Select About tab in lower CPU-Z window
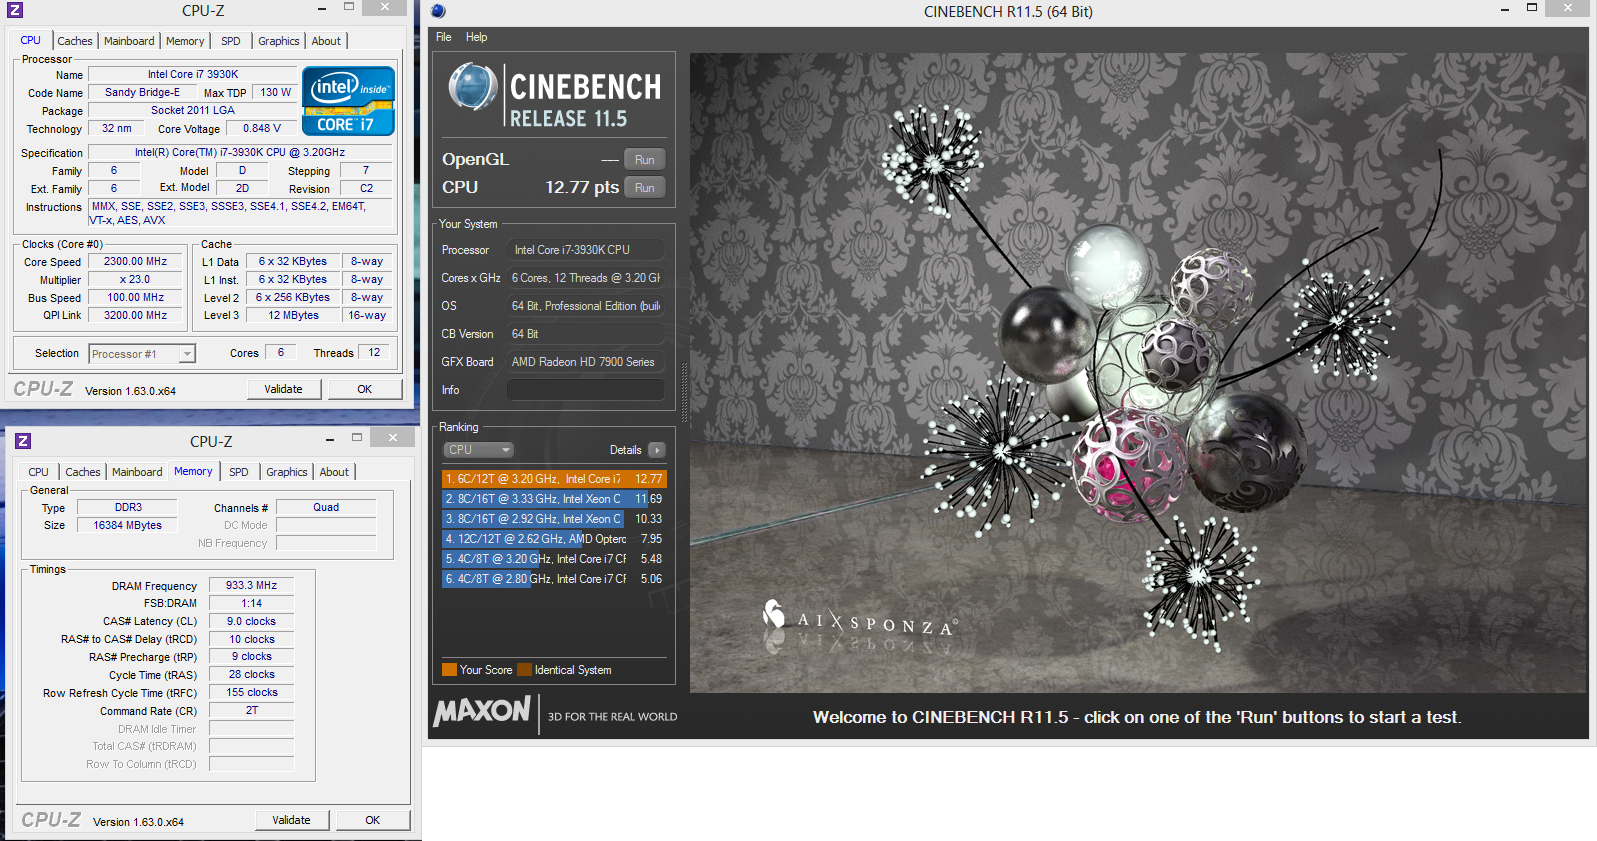This screenshot has width=1597, height=841. click(334, 472)
